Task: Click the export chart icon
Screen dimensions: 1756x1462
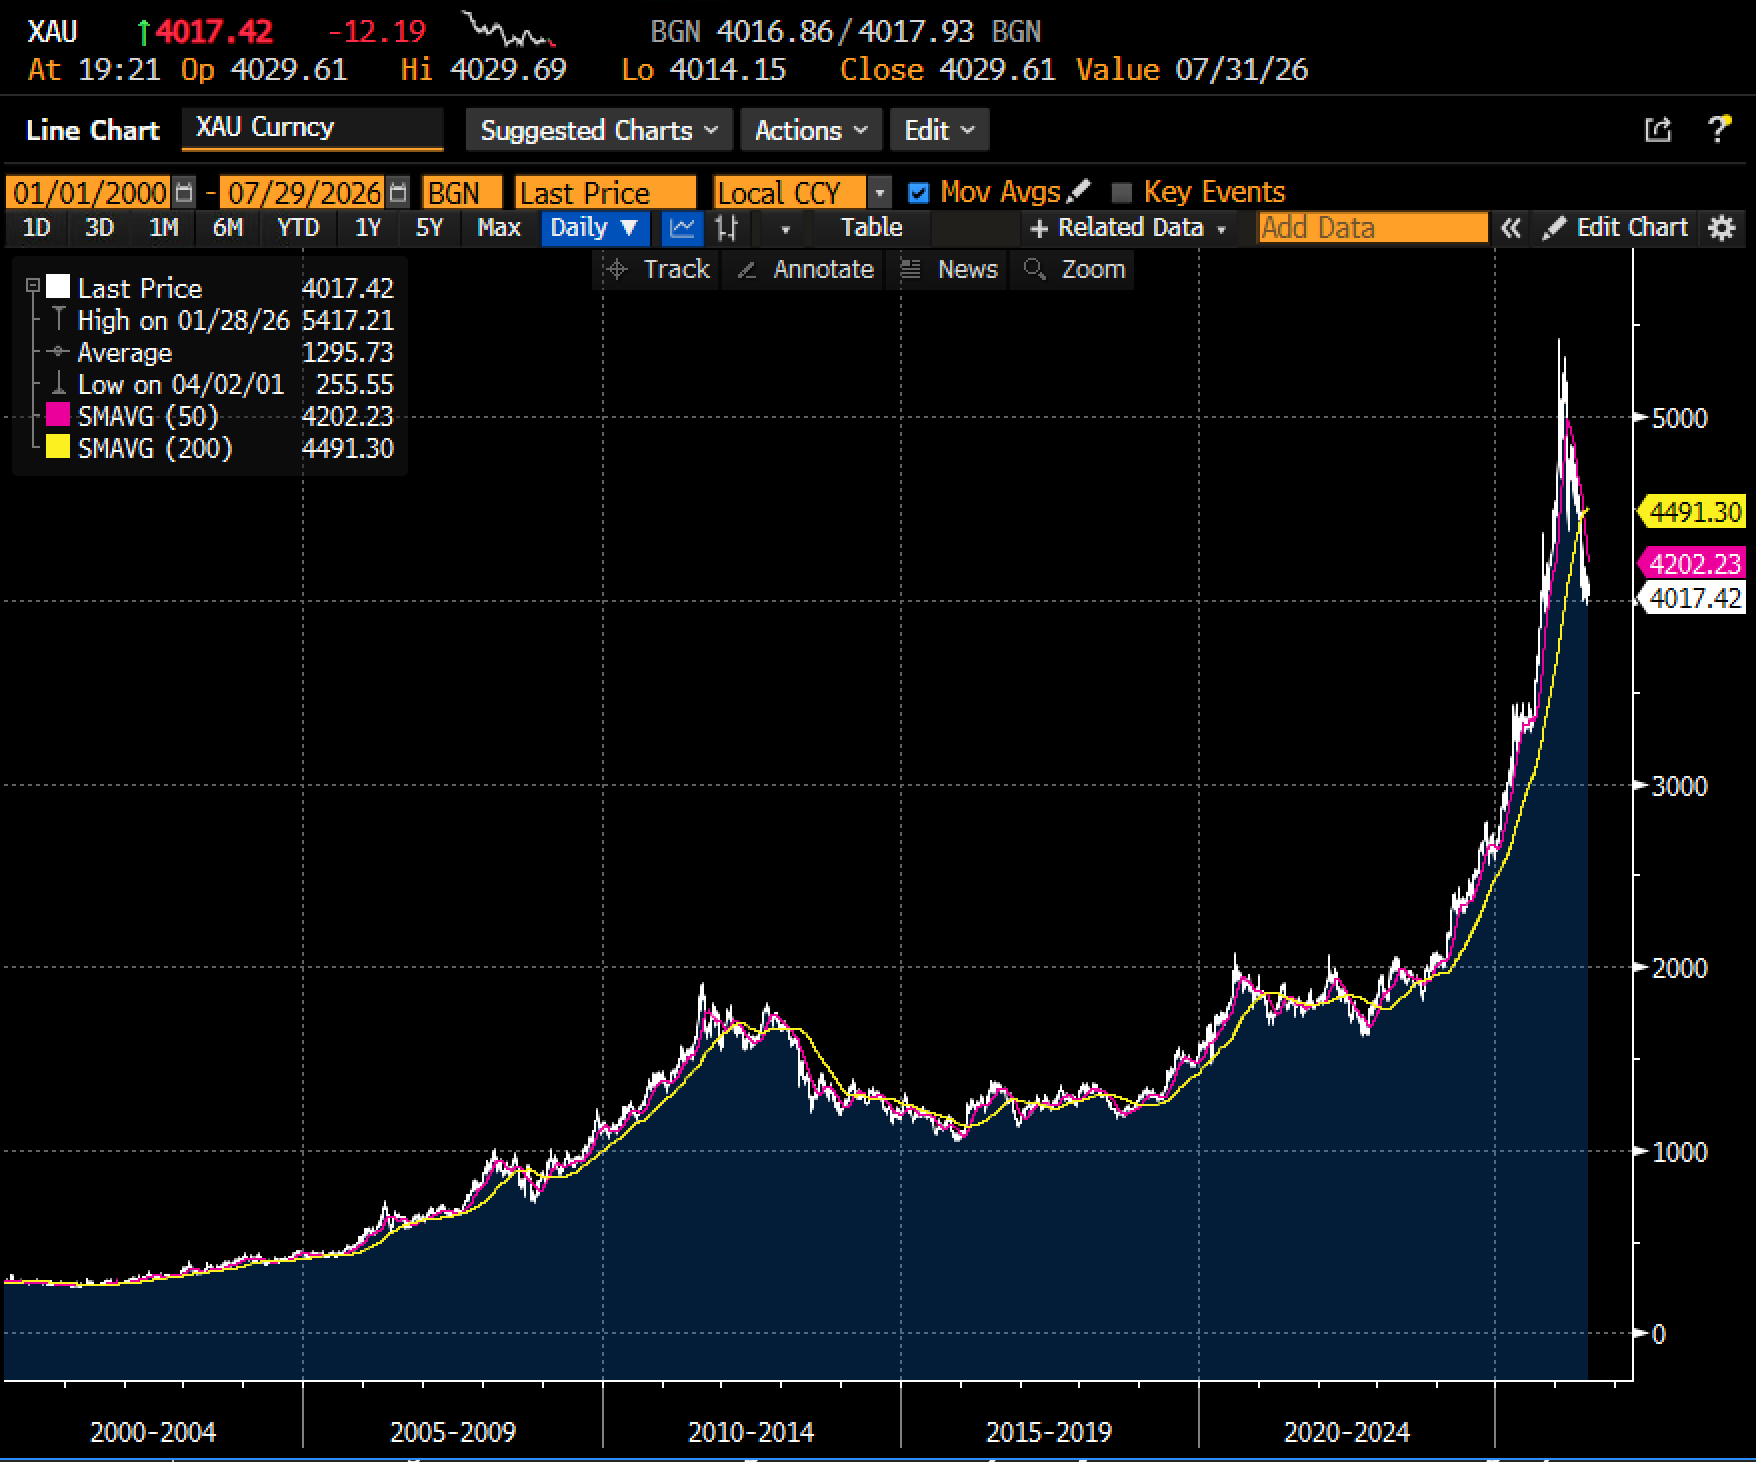Action: (1658, 130)
